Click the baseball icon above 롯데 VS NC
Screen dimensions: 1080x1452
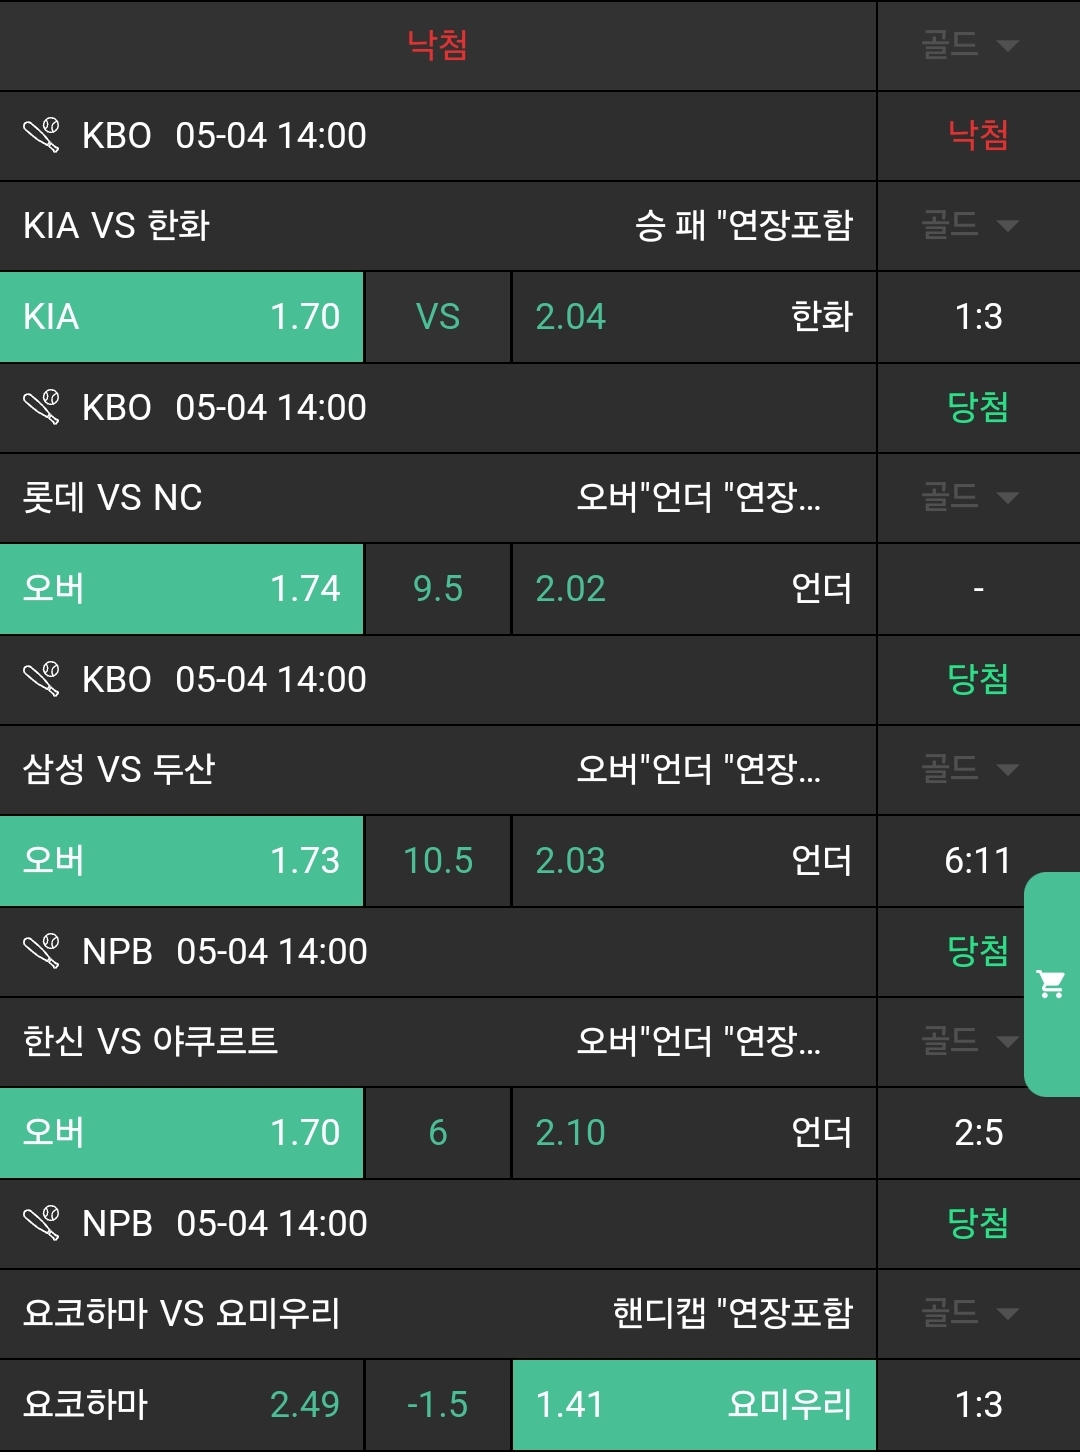[x=42, y=407]
